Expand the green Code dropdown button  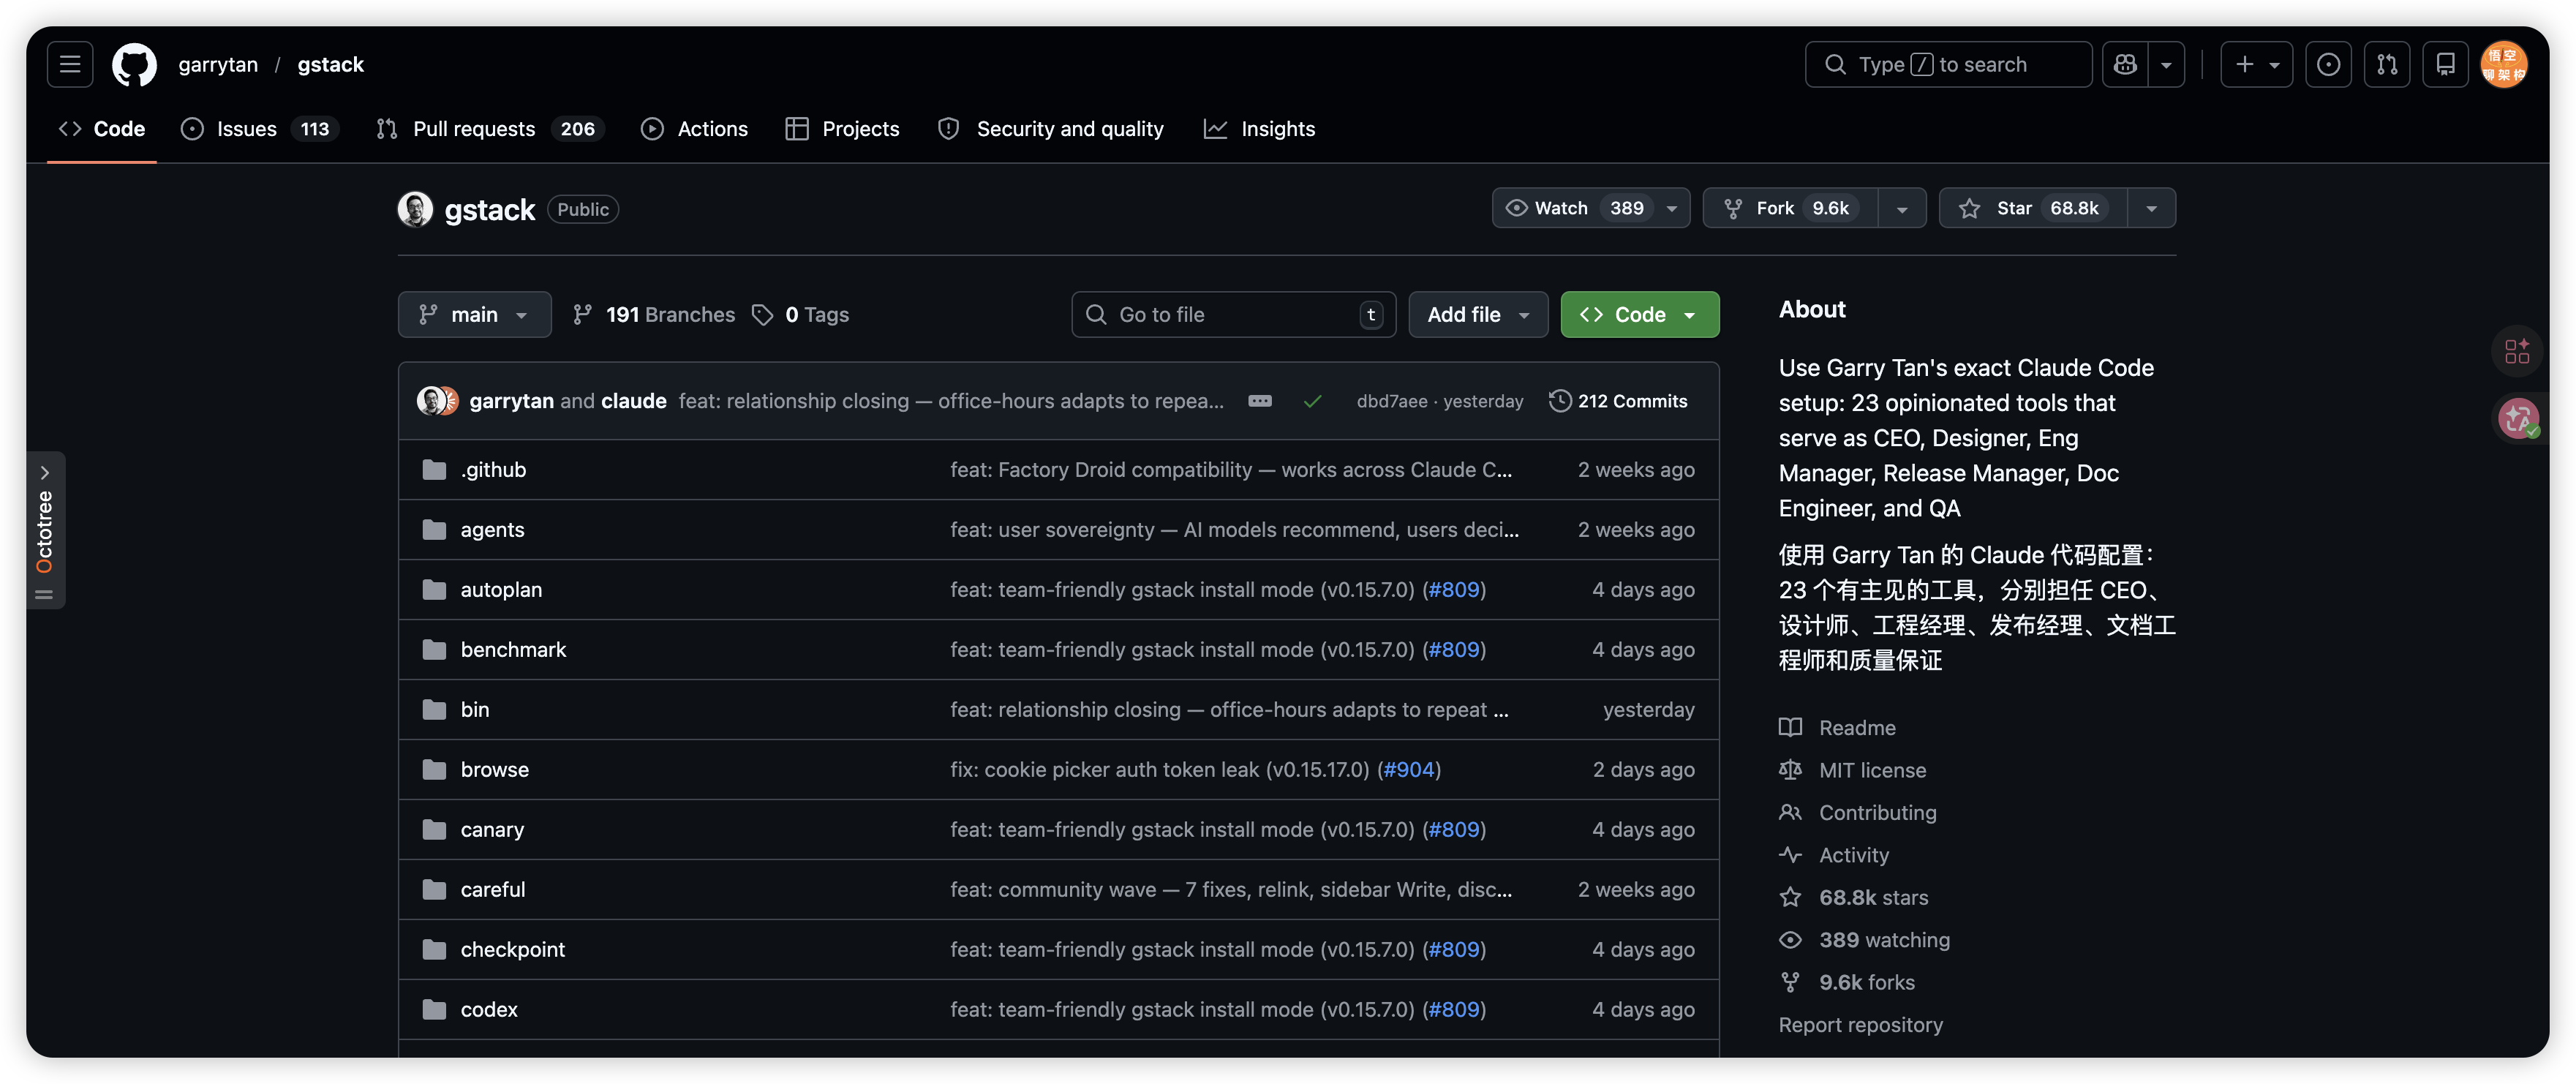[x=1639, y=315]
